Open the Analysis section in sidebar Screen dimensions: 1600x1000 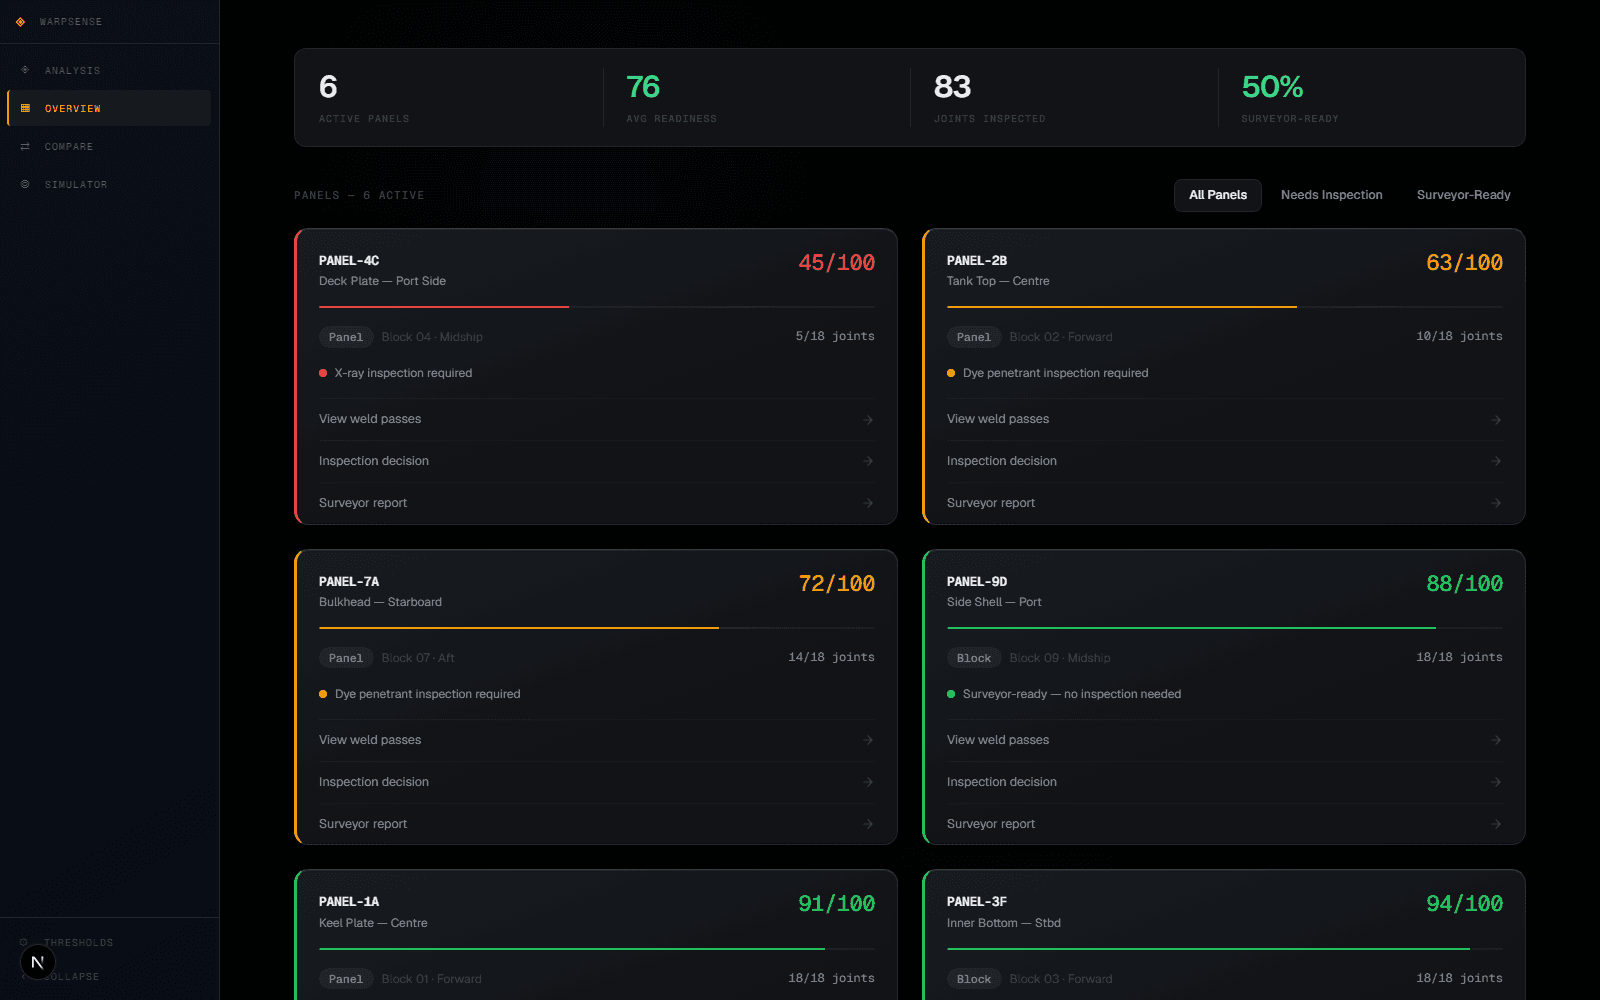click(x=109, y=70)
